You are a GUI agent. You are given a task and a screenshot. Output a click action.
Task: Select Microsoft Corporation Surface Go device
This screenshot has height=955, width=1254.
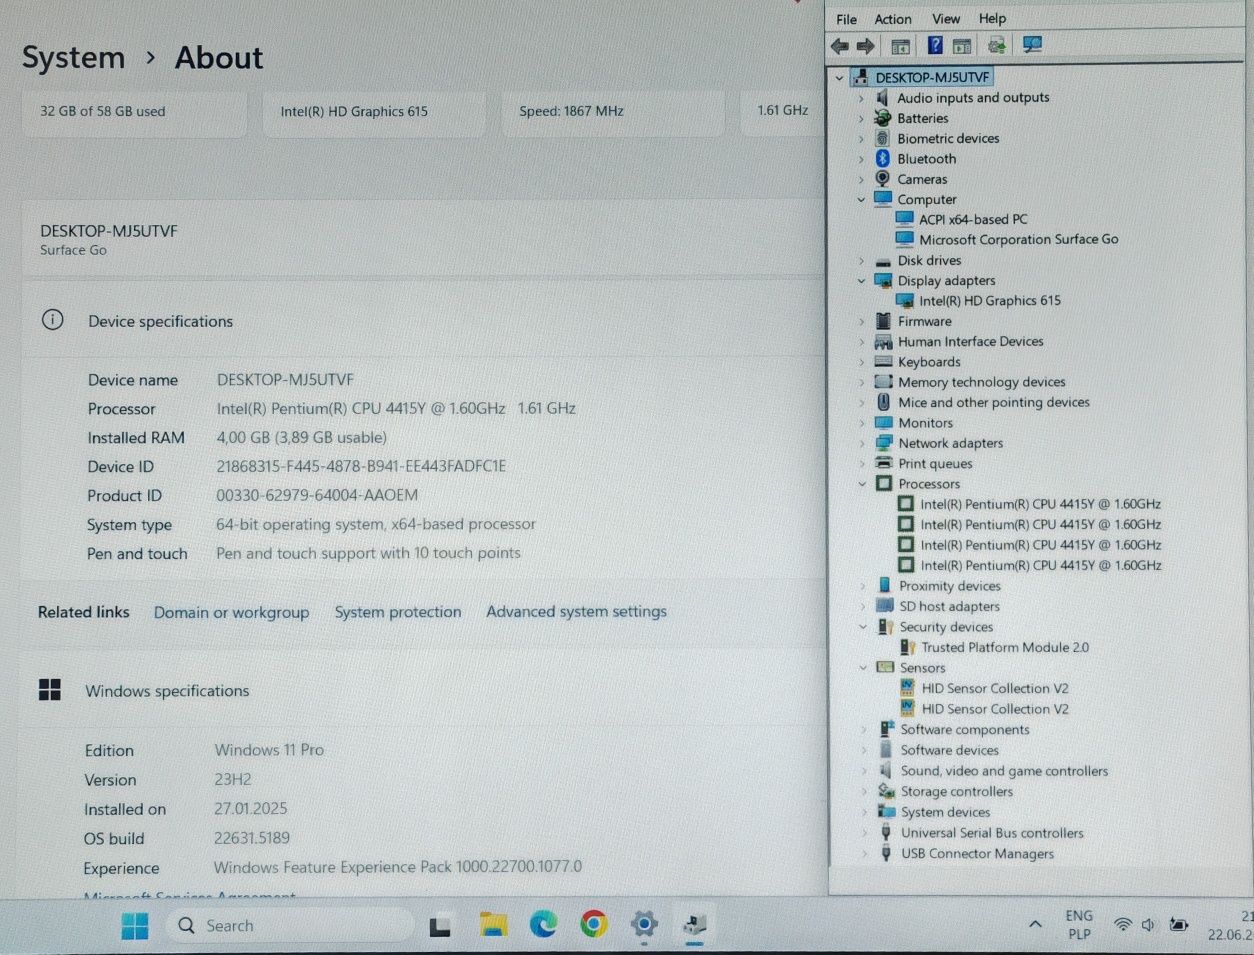tap(1018, 240)
